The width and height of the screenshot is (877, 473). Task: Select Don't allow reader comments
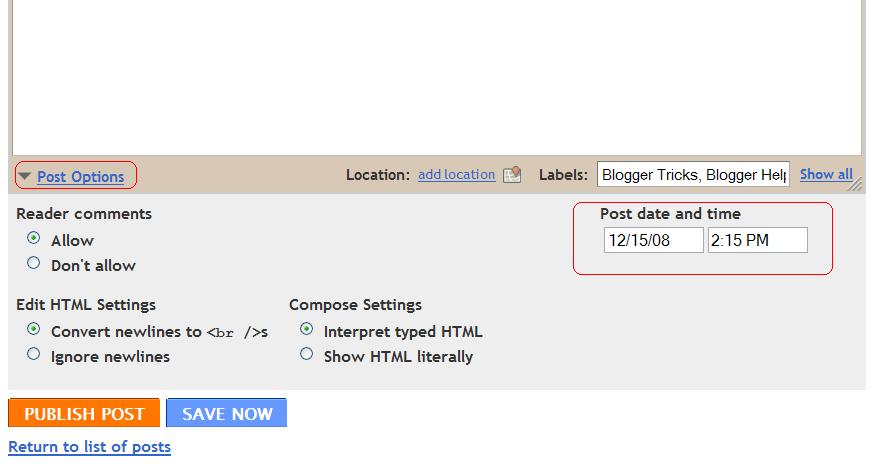[x=34, y=263]
